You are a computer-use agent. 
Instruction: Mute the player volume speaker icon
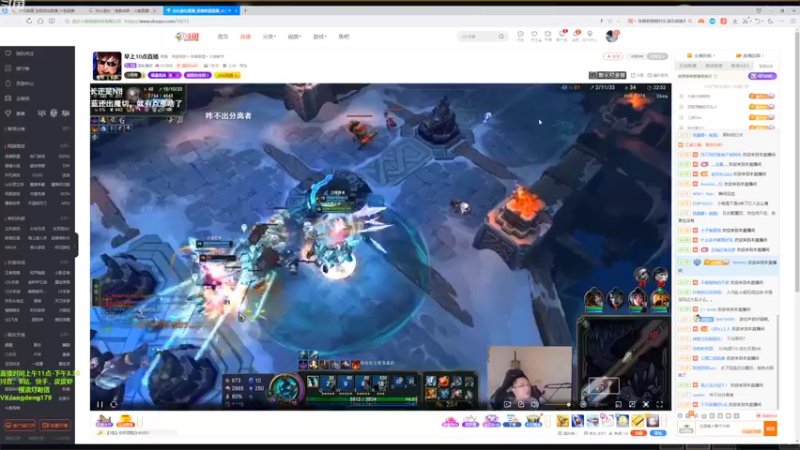point(535,405)
